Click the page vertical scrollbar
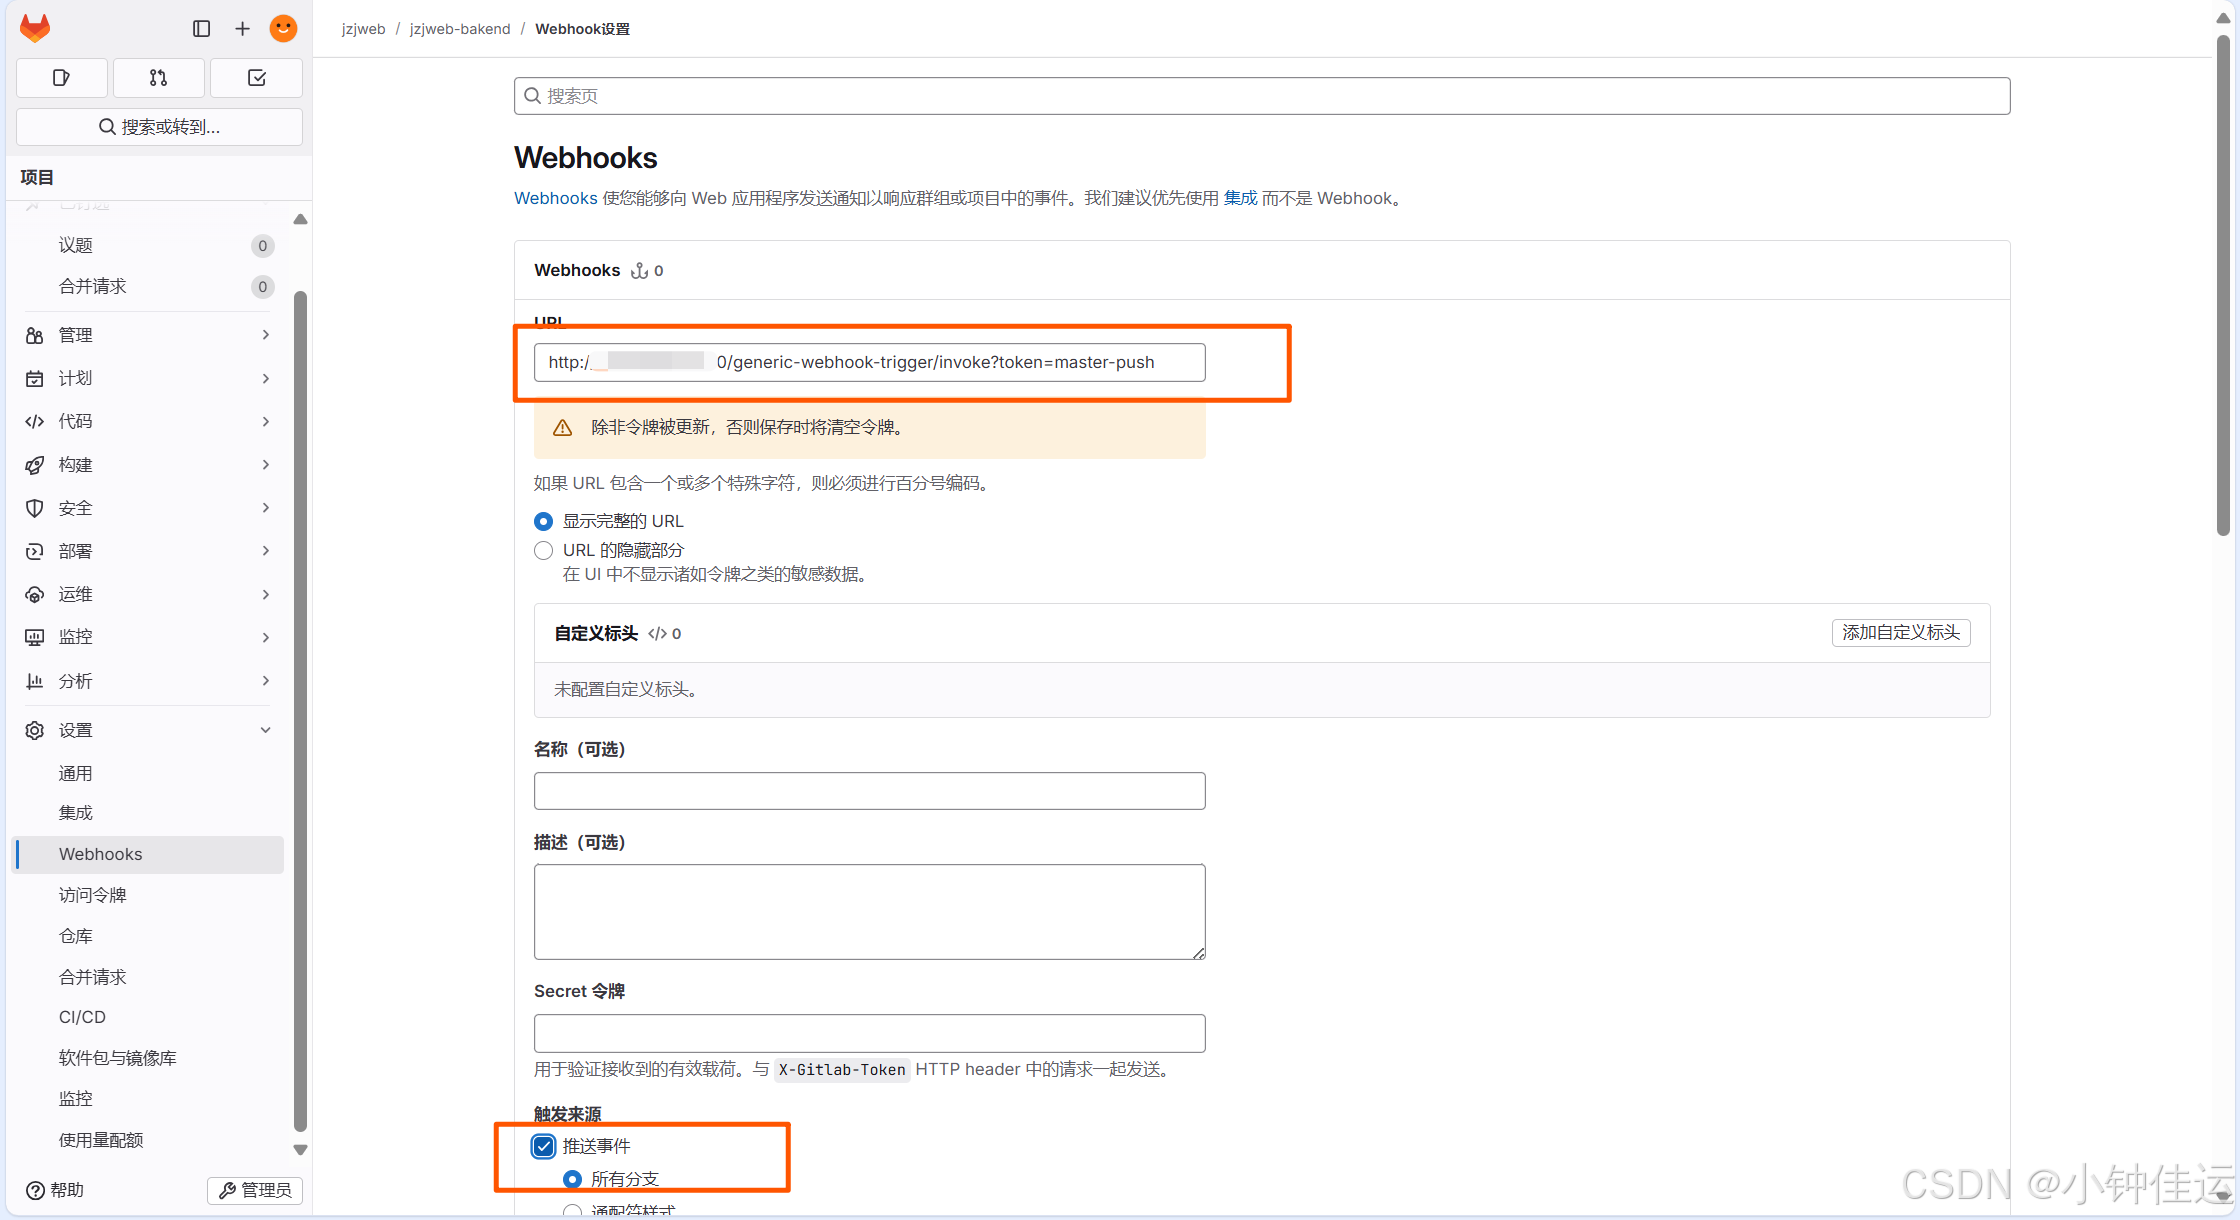The height and width of the screenshot is (1220, 2240). pos(2223,285)
